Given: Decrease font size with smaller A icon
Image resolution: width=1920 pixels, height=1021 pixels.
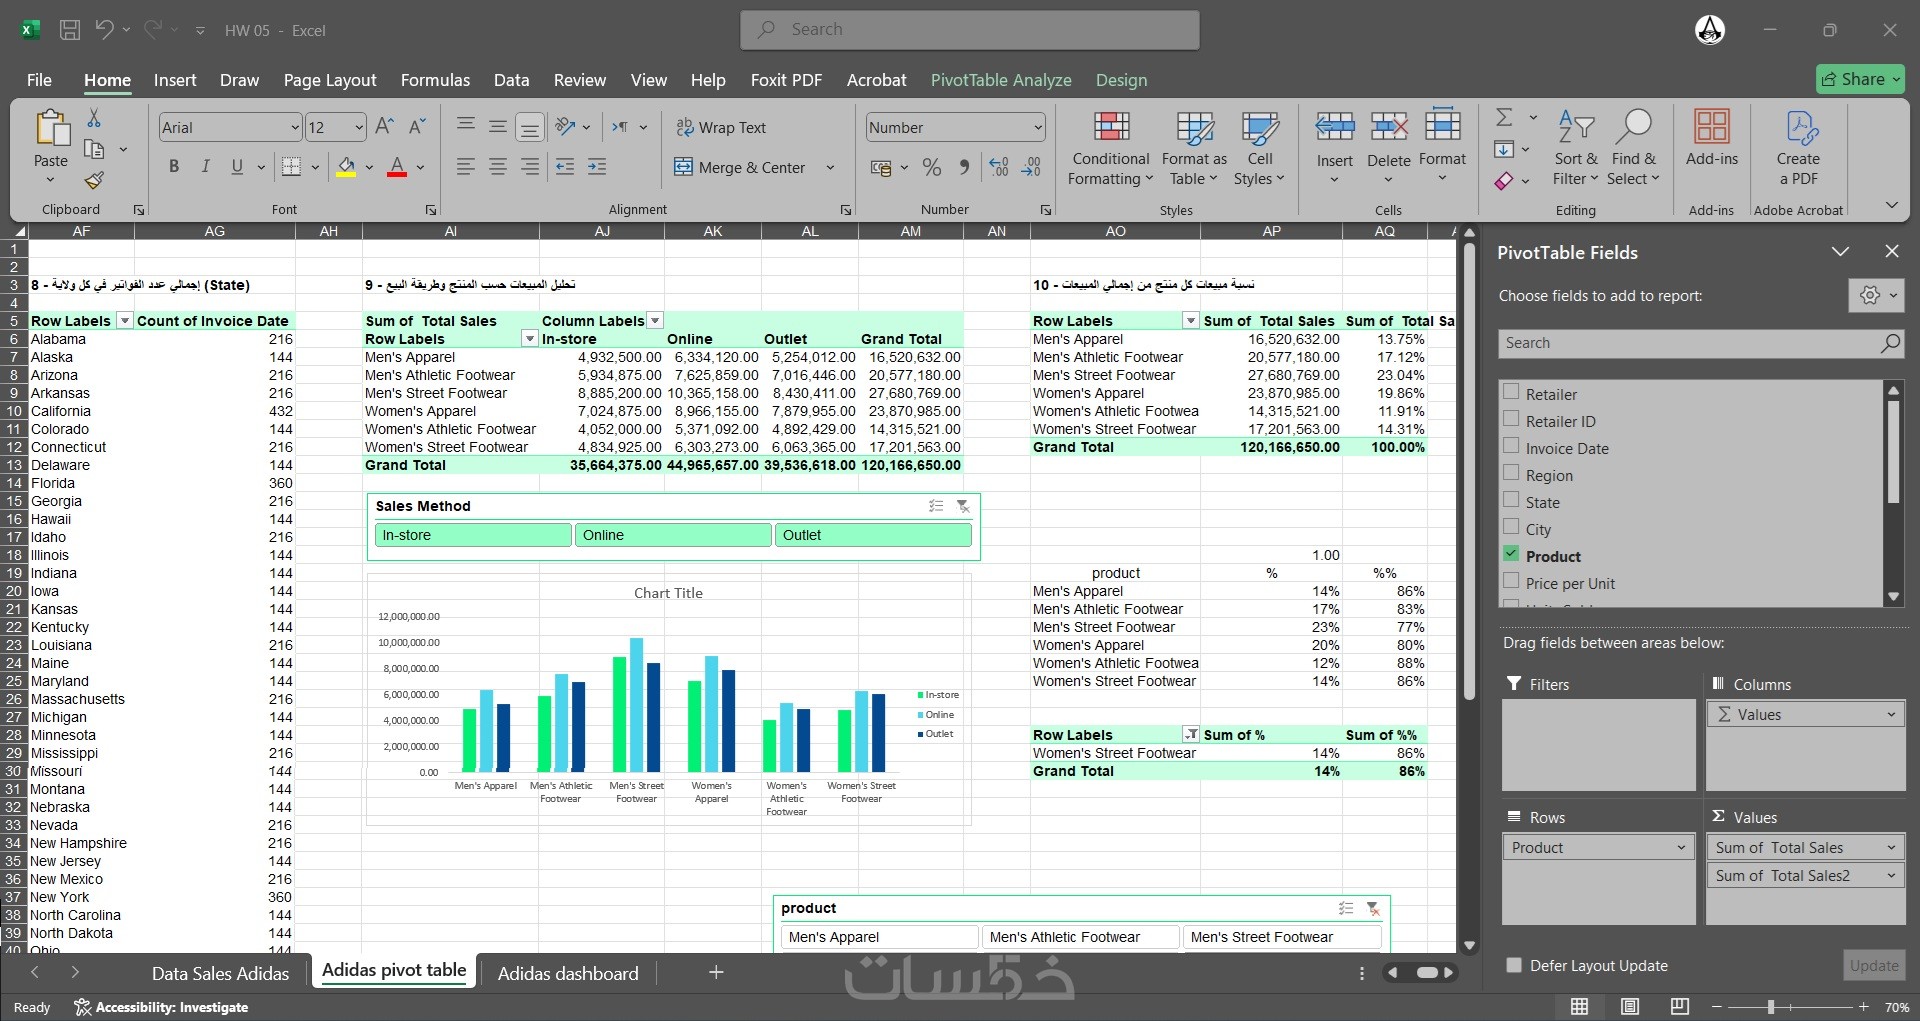Looking at the screenshot, I should 418,127.
